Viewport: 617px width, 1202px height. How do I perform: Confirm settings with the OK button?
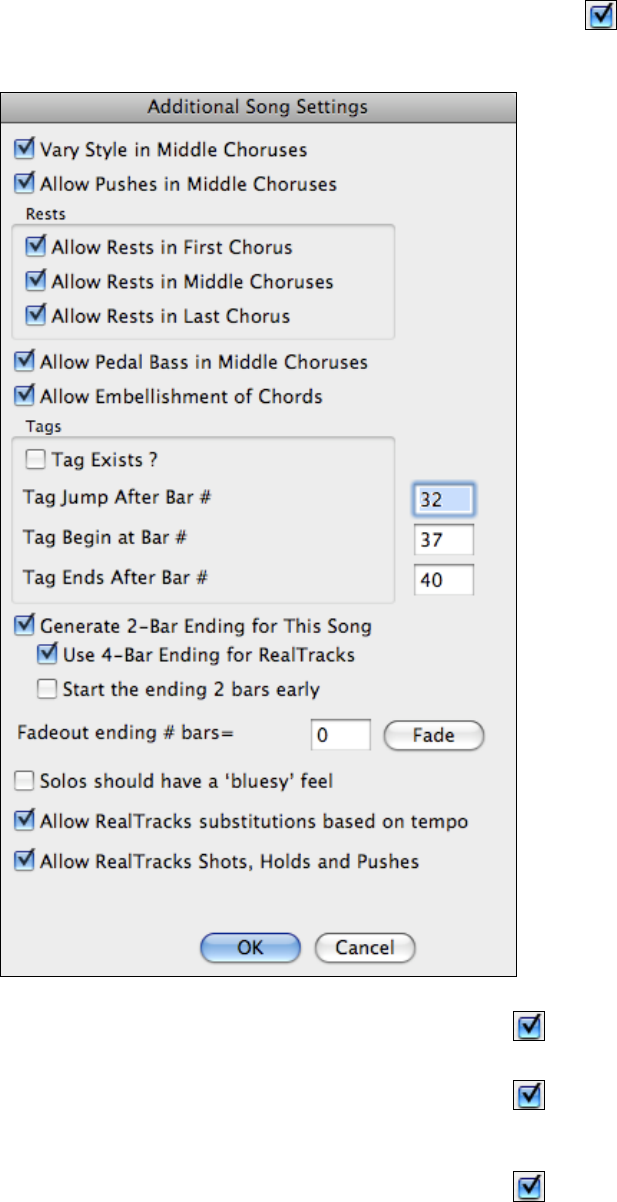click(250, 947)
